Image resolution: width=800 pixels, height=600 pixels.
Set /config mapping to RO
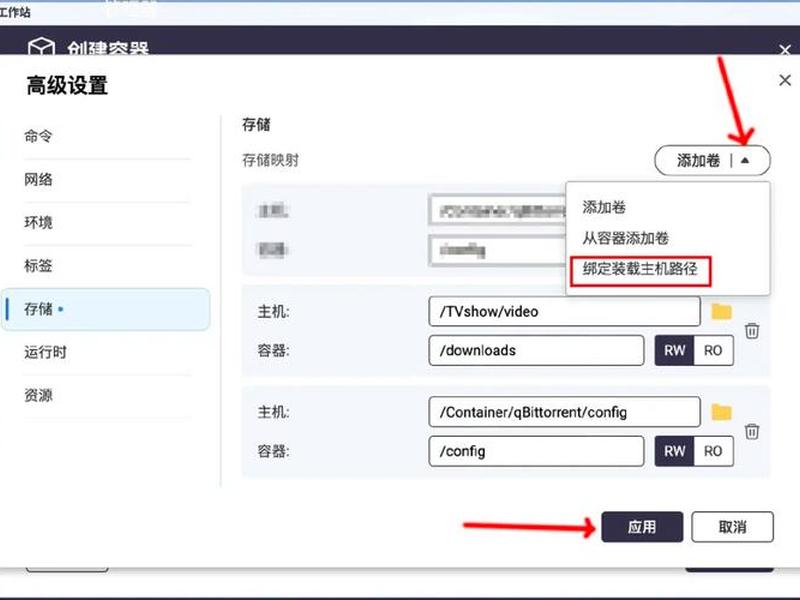tap(713, 451)
